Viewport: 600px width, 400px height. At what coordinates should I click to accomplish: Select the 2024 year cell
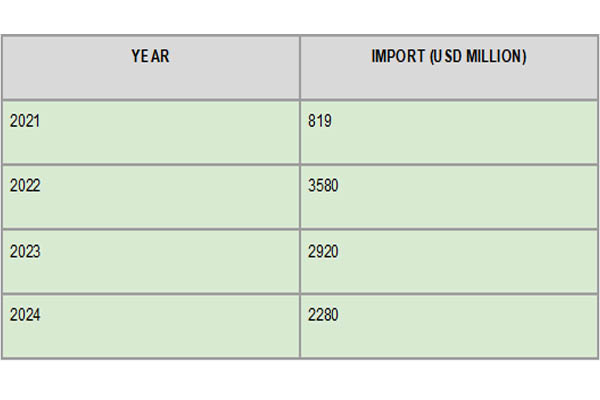coord(151,327)
